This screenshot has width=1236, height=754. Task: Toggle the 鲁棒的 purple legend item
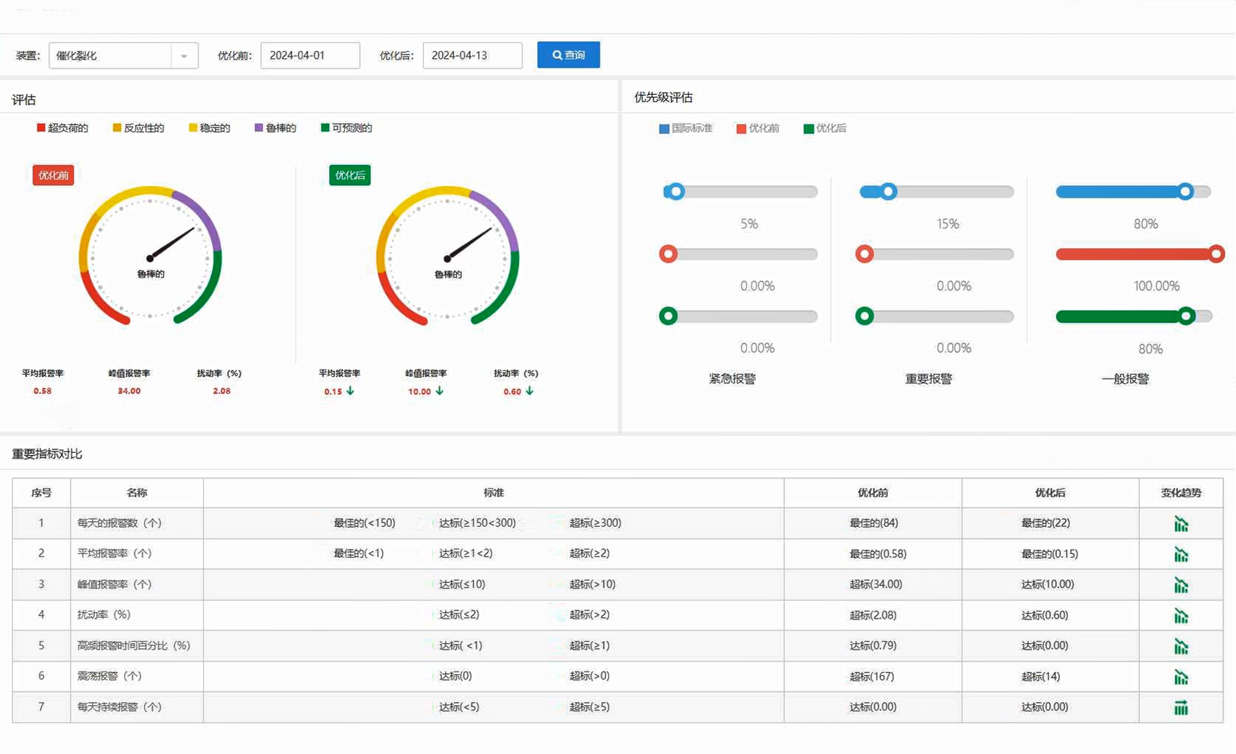click(x=275, y=128)
